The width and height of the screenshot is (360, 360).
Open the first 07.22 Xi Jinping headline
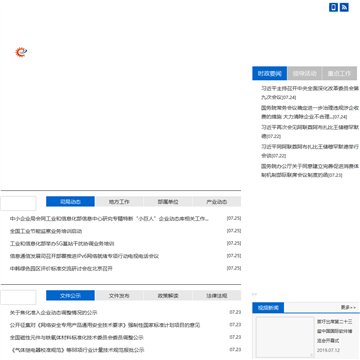coord(310,132)
